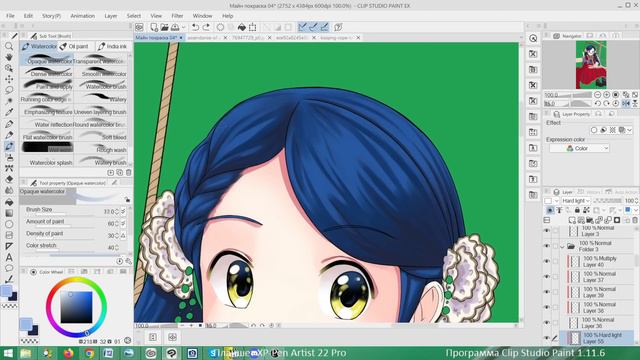Hide Layer 37 with its eye icon
Image resolution: width=640 pixels, height=360 pixels.
[x=547, y=277]
